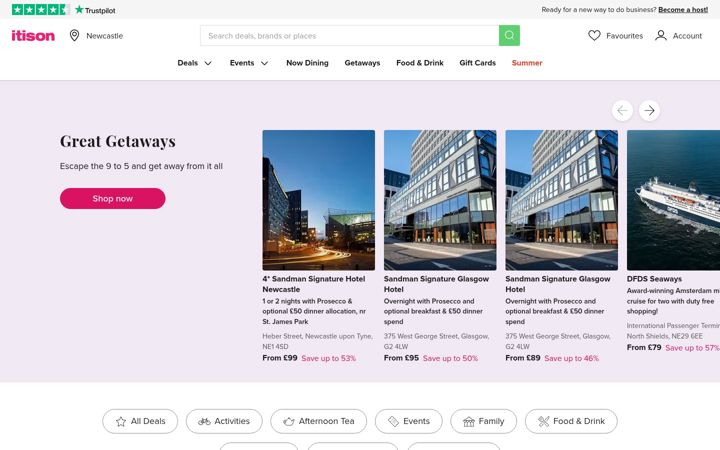Open the Sandman Glasgow photo priced From £95
Screen dimensions: 720x450
(x=440, y=200)
